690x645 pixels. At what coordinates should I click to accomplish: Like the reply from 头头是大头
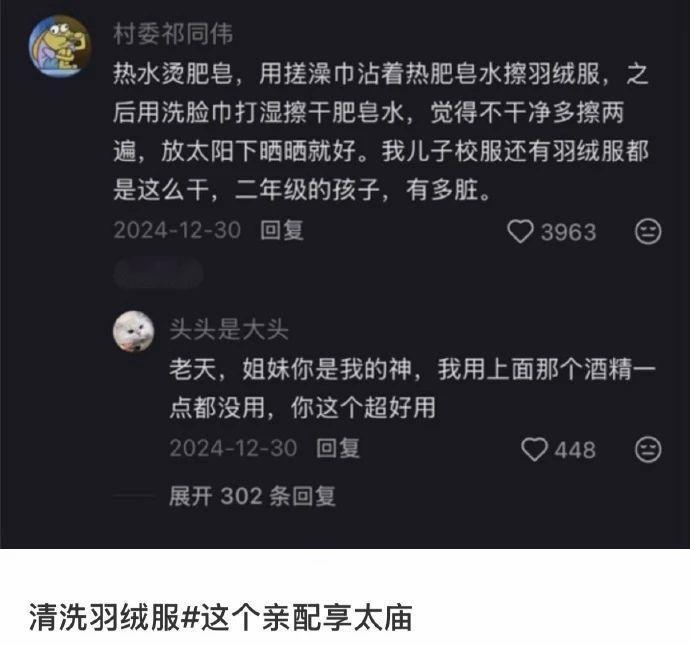pos(534,449)
